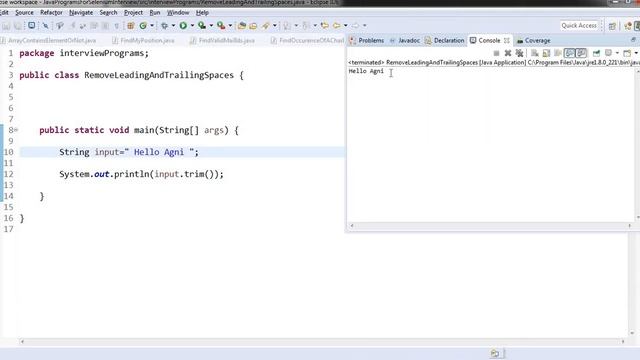Switch to FindValidMailIds.java editor tab
This screenshot has height=360, width=640.
[223, 40]
